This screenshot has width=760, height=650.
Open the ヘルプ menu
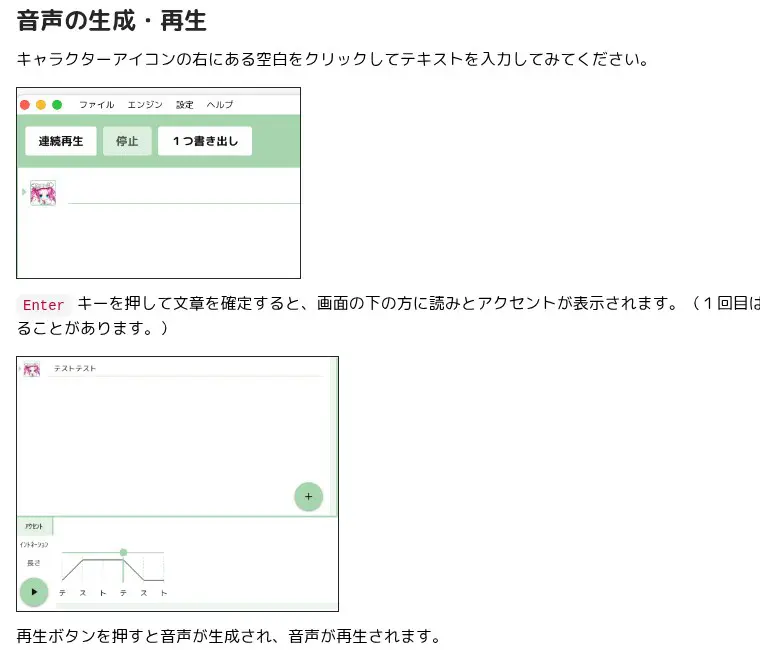click(220, 105)
